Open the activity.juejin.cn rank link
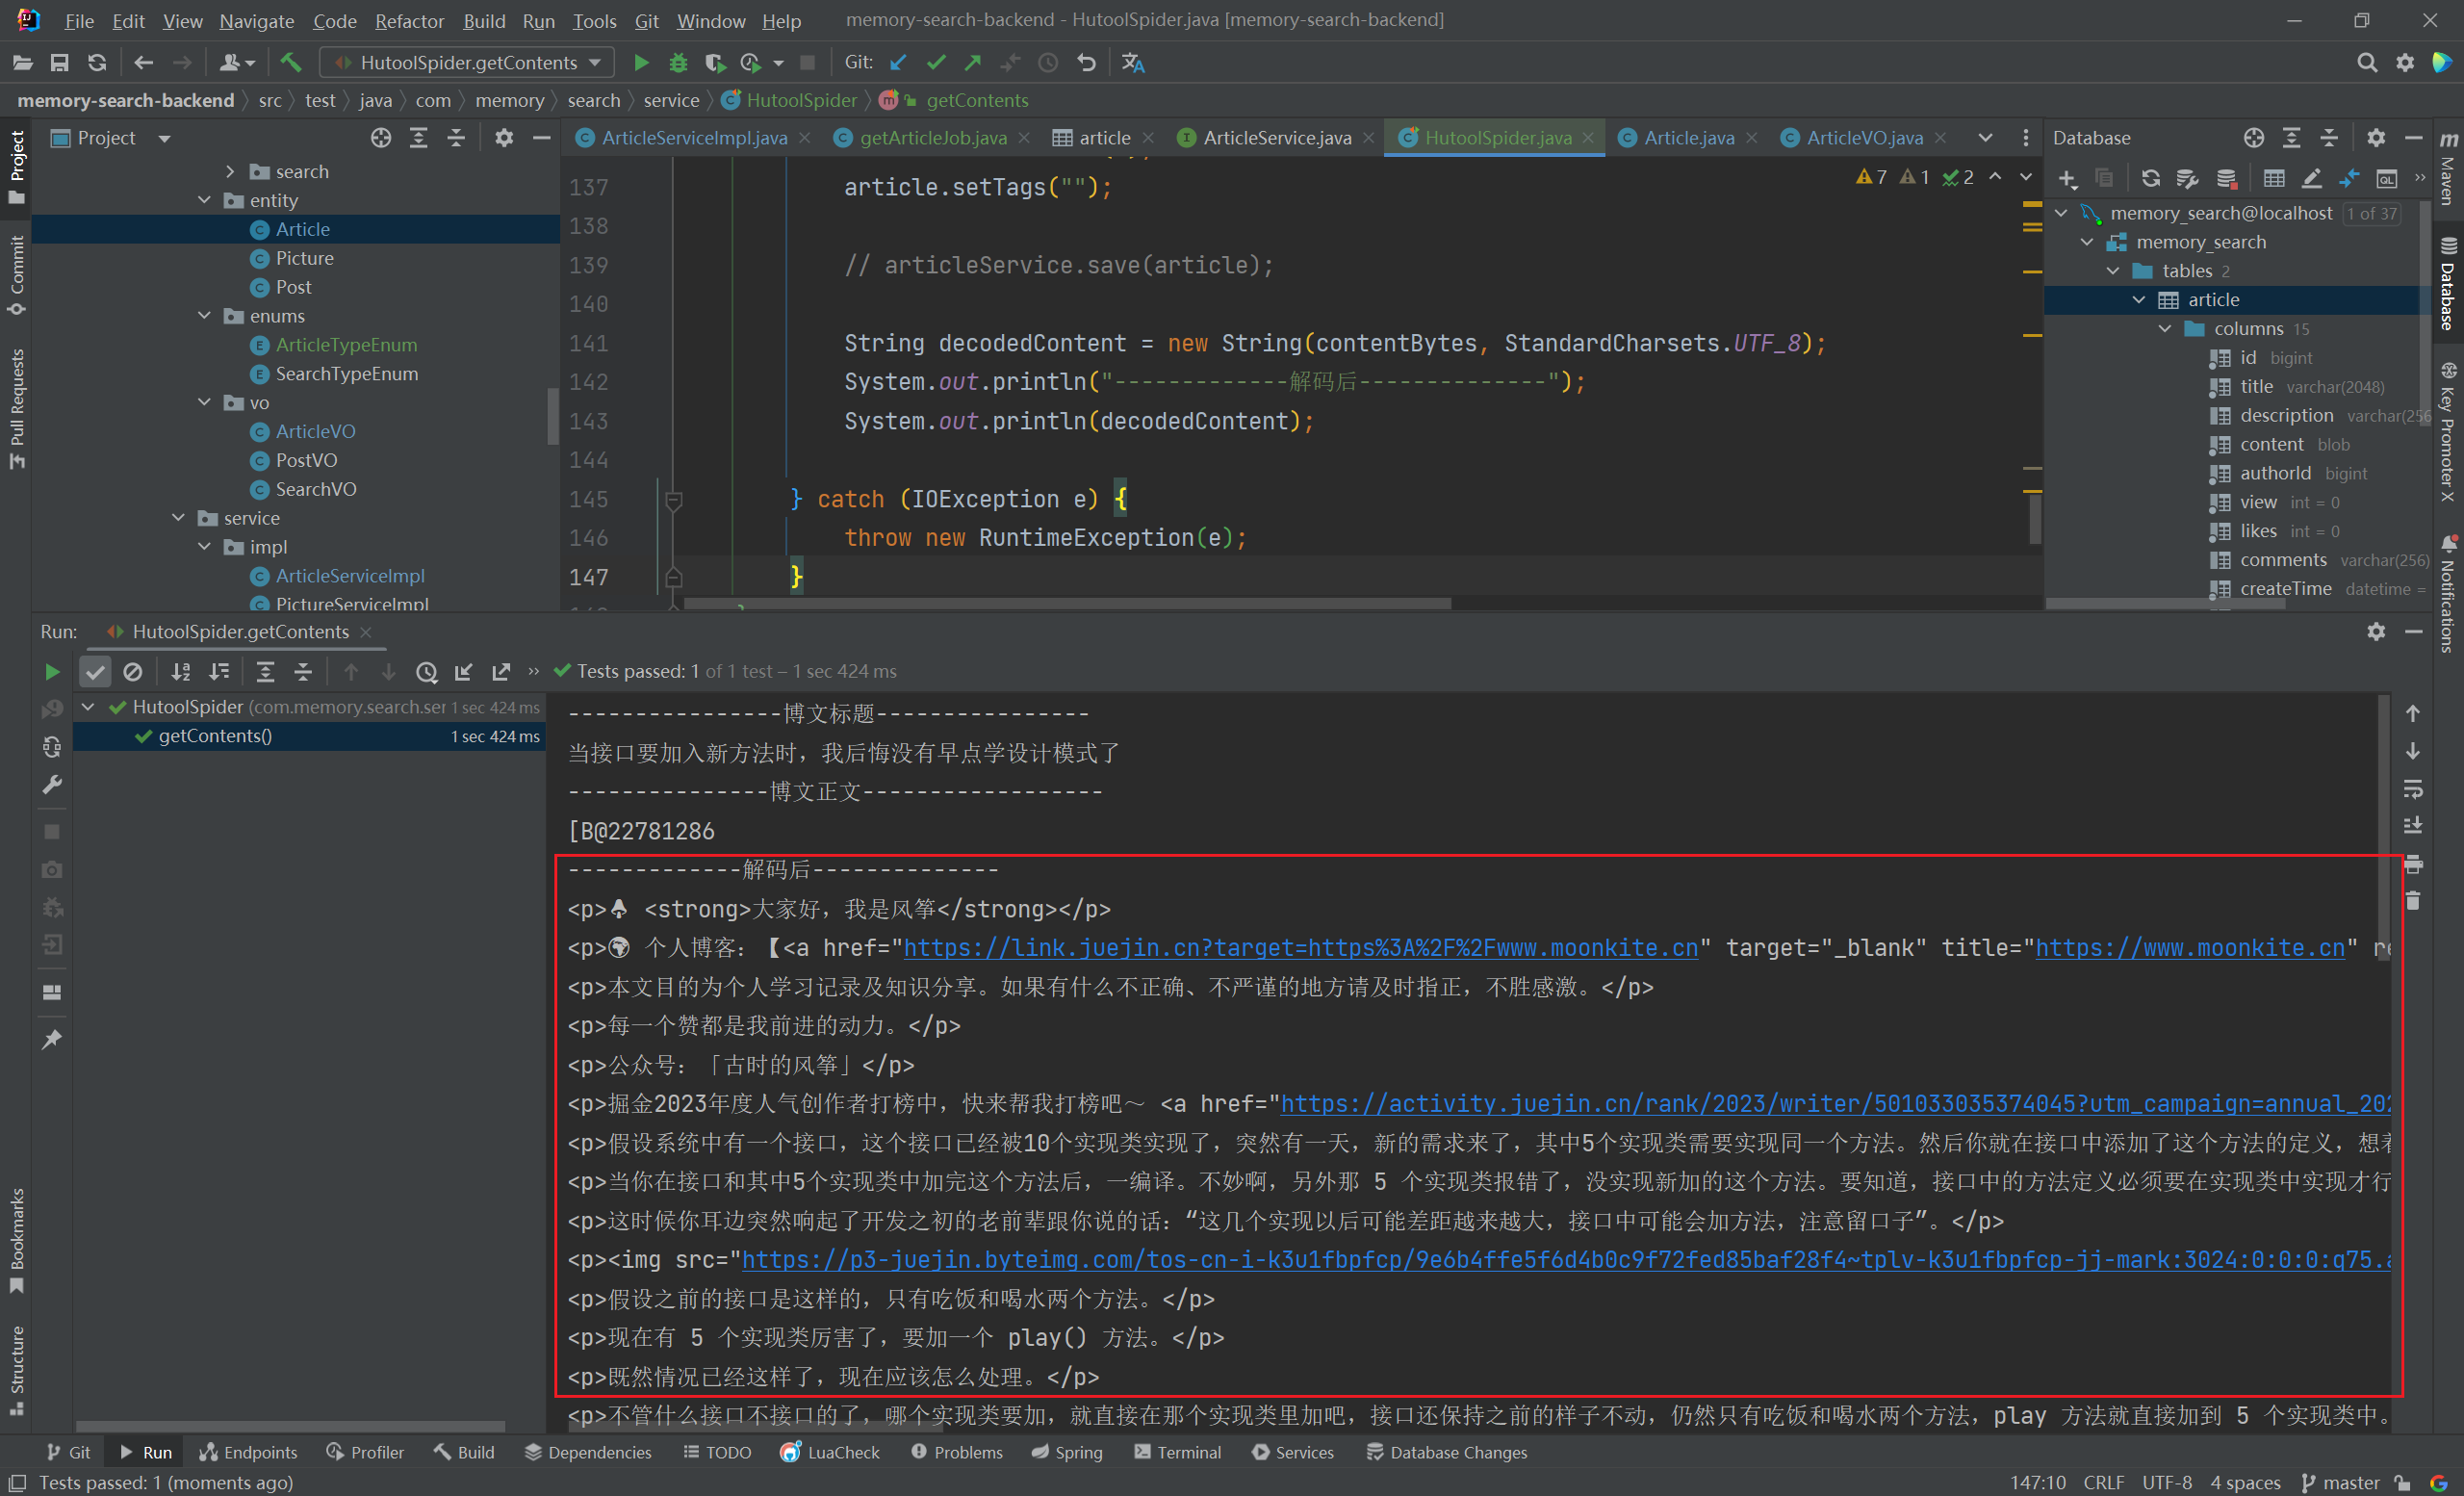 click(x=1835, y=1104)
